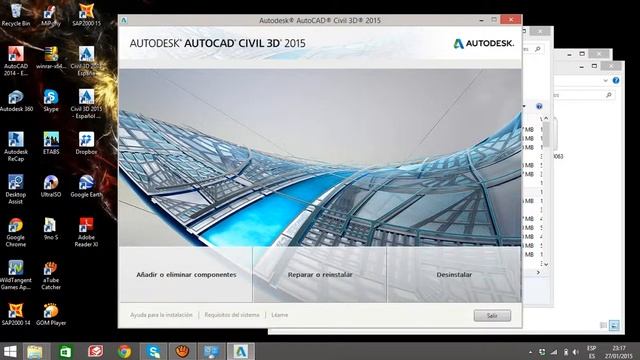
Task: Open the green Store icon on taskbar
Action: point(65,351)
